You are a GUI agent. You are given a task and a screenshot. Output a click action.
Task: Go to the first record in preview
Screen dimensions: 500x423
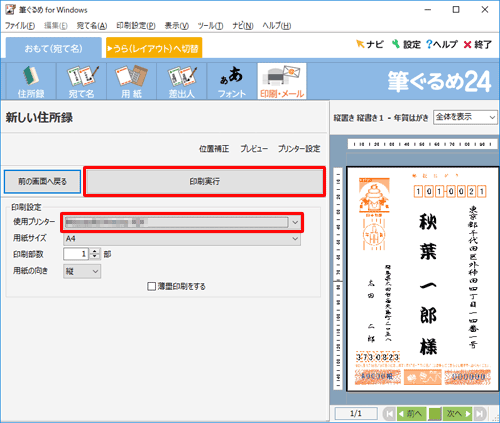point(389,414)
